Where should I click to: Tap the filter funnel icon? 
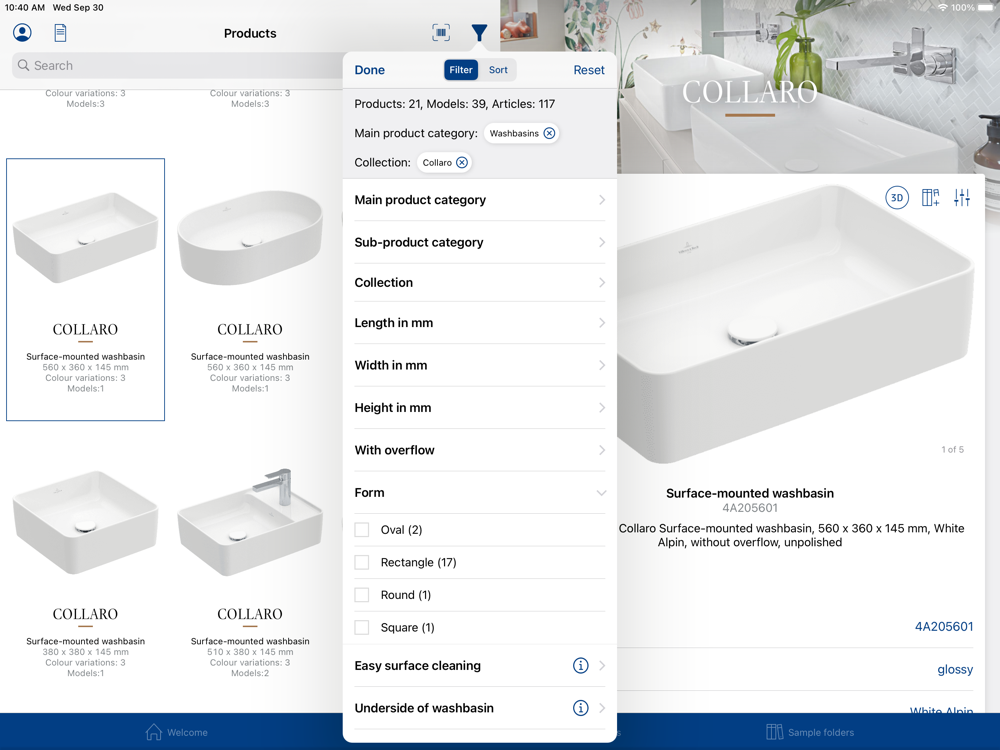point(479,33)
